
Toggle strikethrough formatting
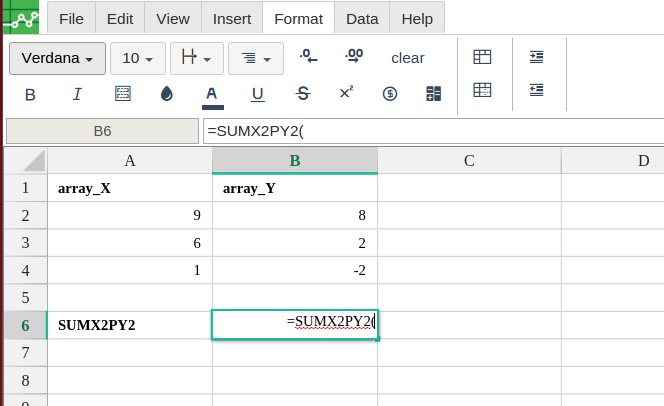tap(303, 94)
